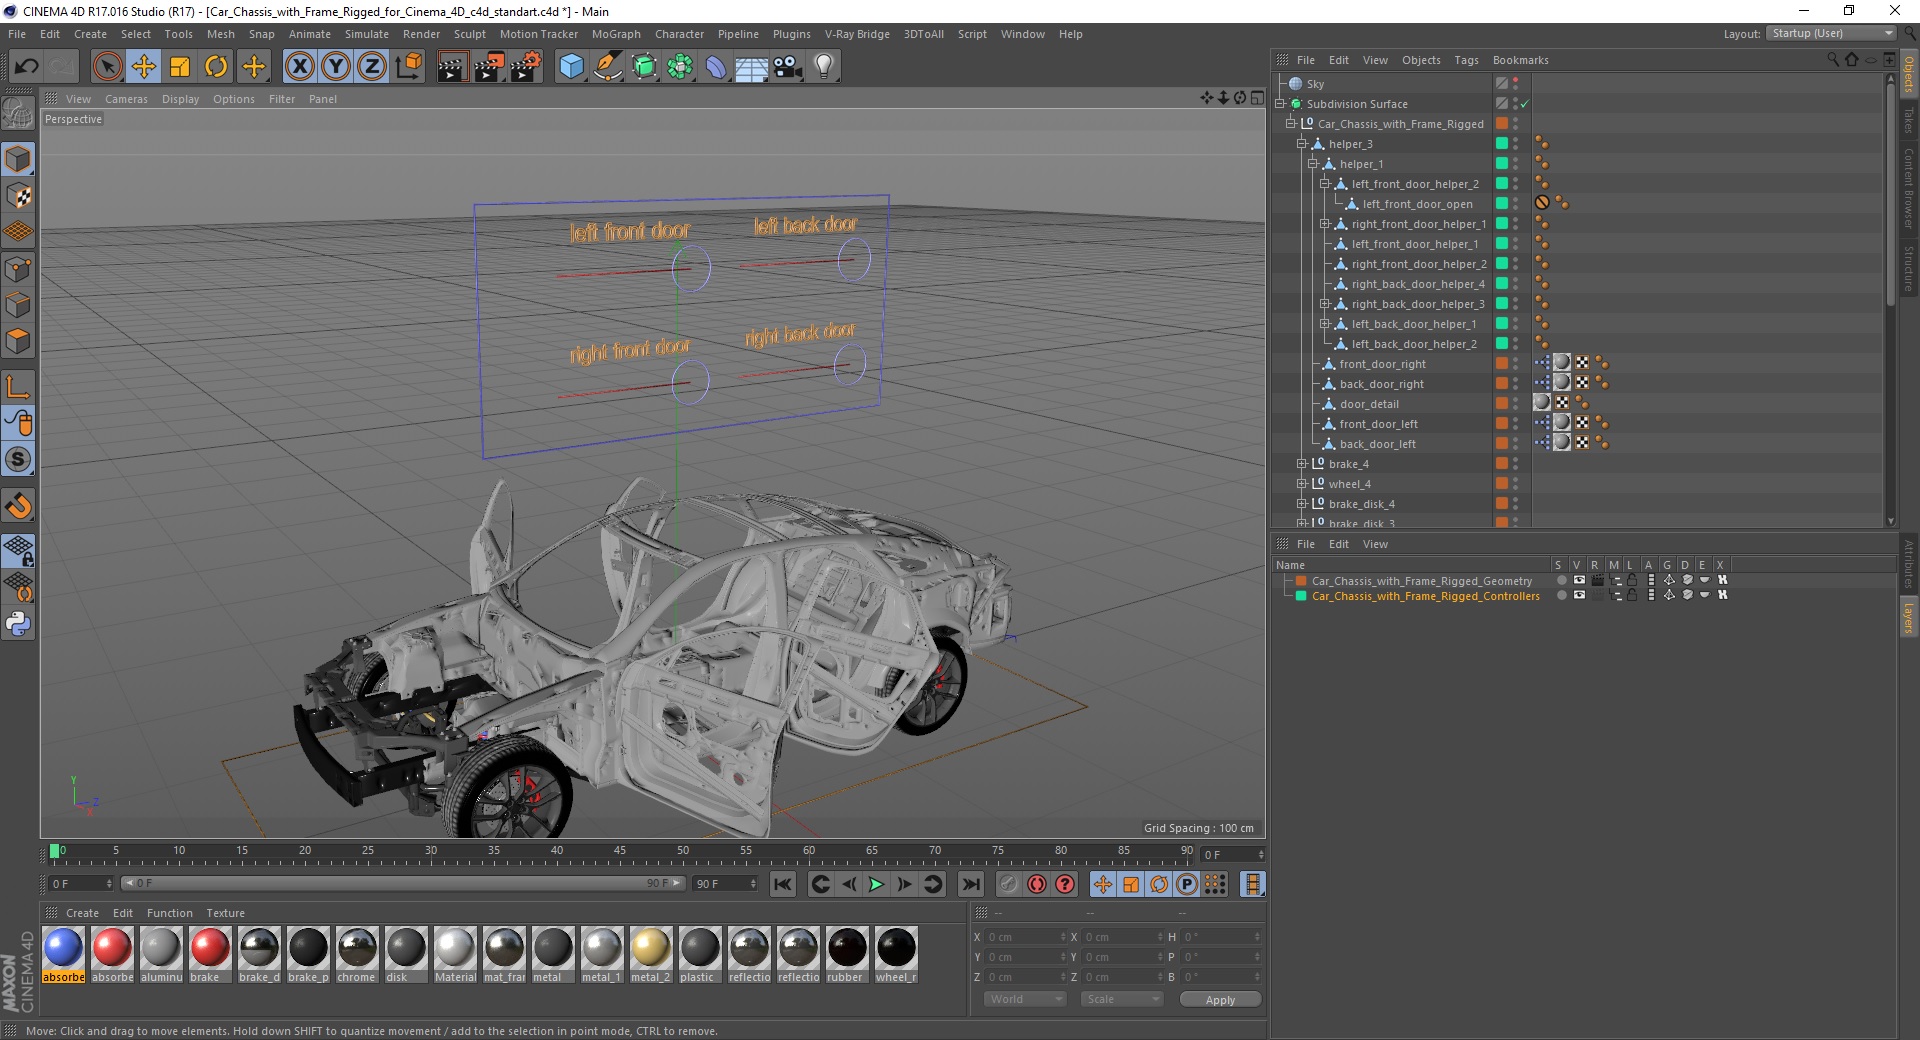Open the Simulate menu

pos(367,34)
